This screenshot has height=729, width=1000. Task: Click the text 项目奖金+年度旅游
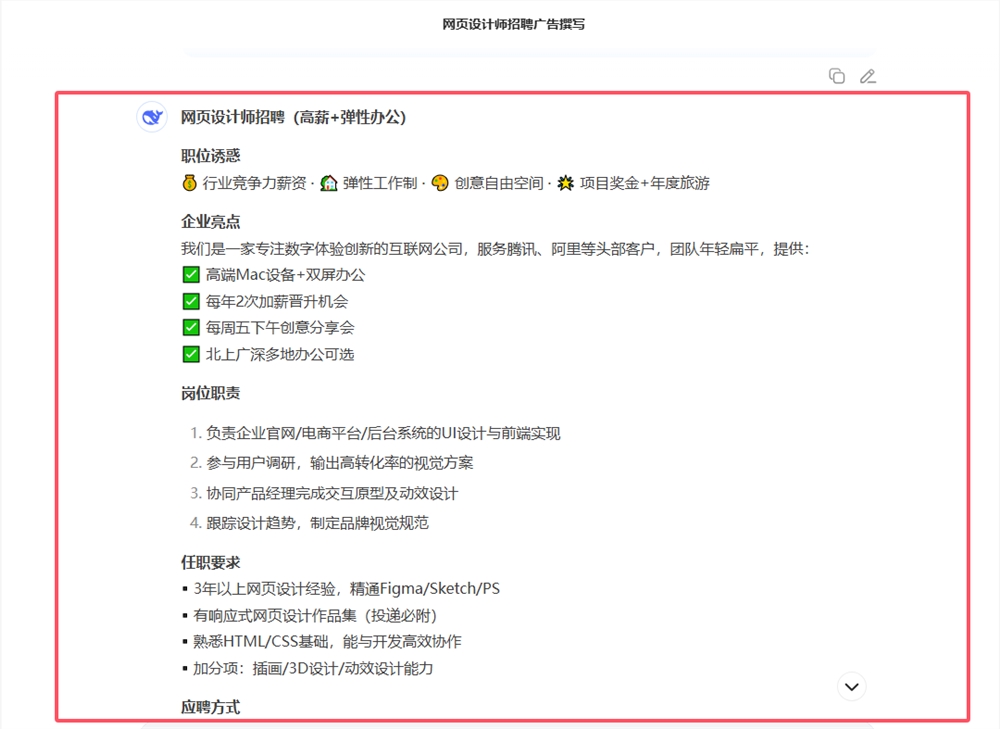point(645,183)
